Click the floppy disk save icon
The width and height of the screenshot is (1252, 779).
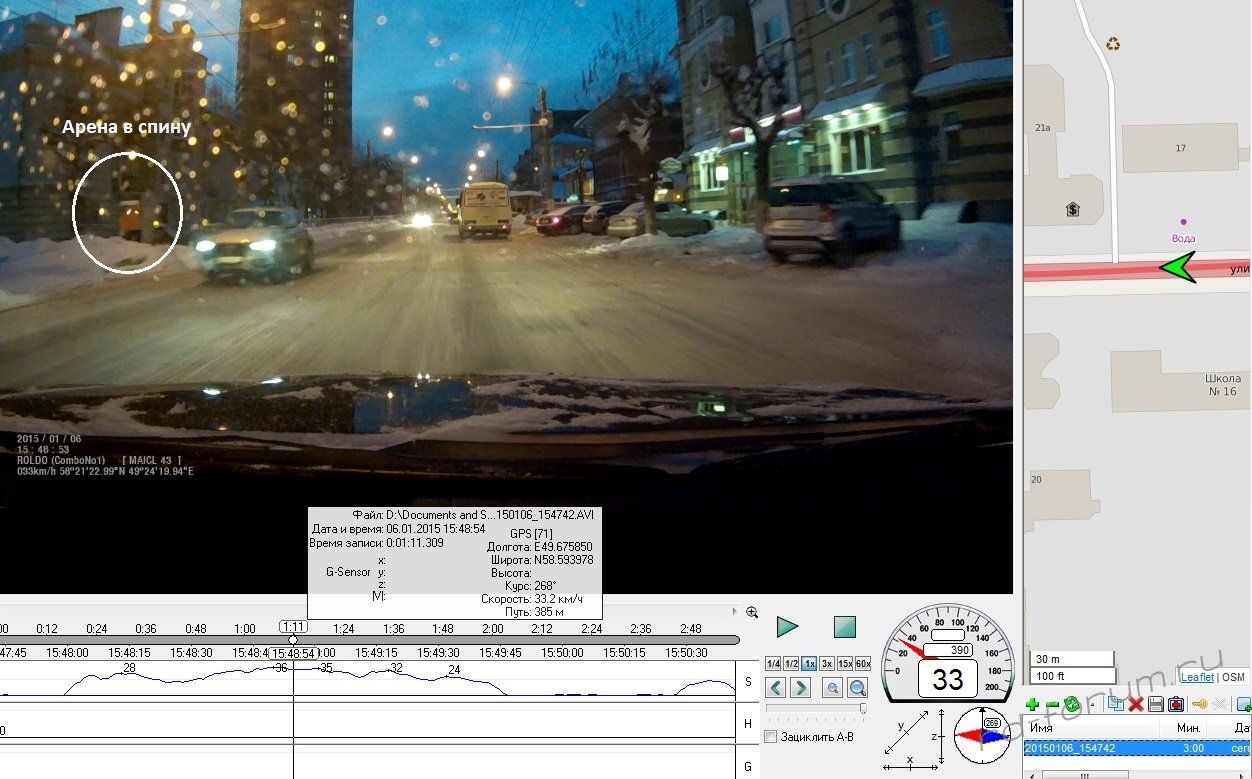[1156, 705]
